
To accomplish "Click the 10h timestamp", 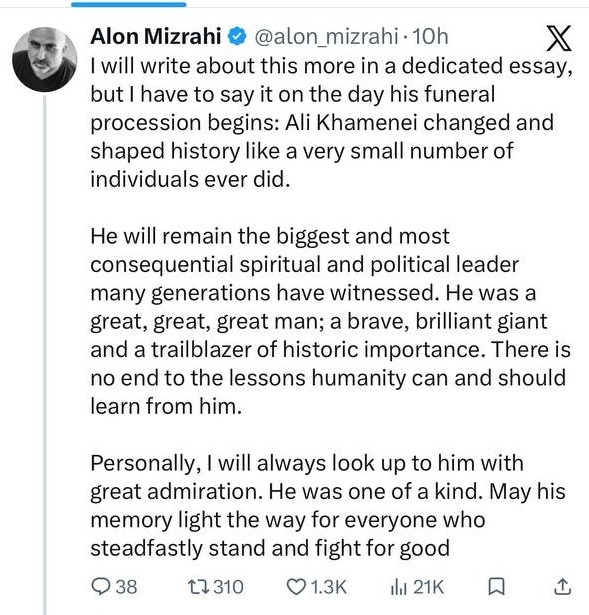I will [430, 36].
